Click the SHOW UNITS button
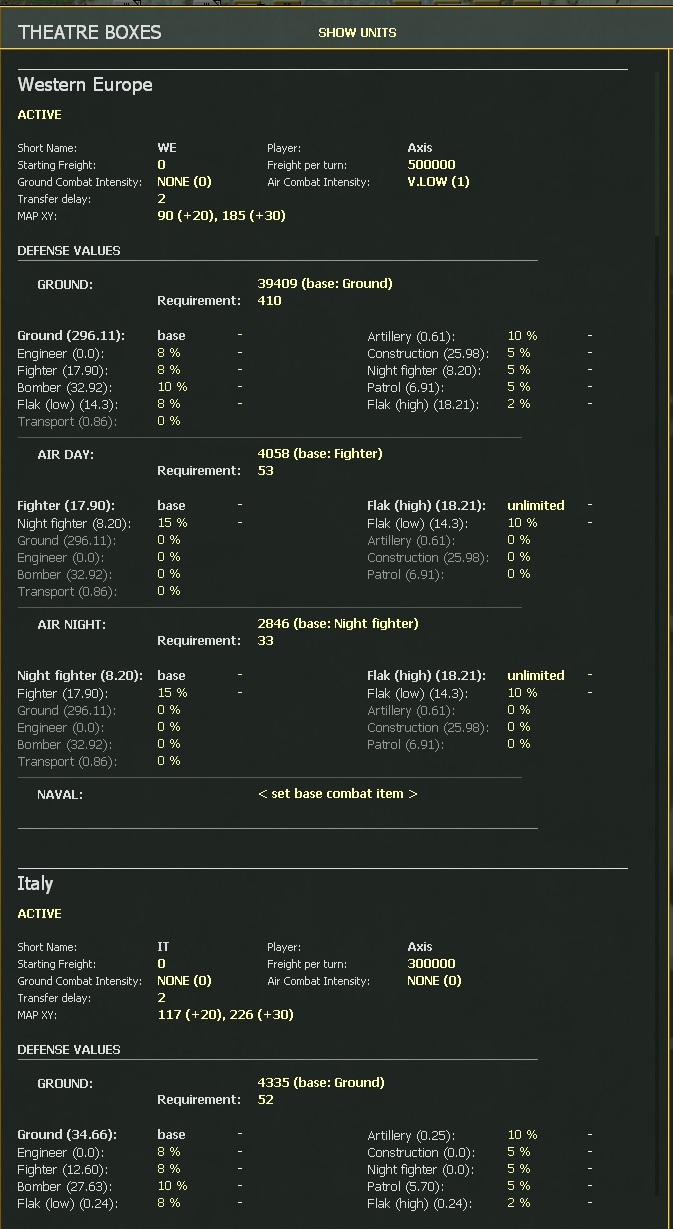This screenshot has height=1229, width=673. coord(357,33)
